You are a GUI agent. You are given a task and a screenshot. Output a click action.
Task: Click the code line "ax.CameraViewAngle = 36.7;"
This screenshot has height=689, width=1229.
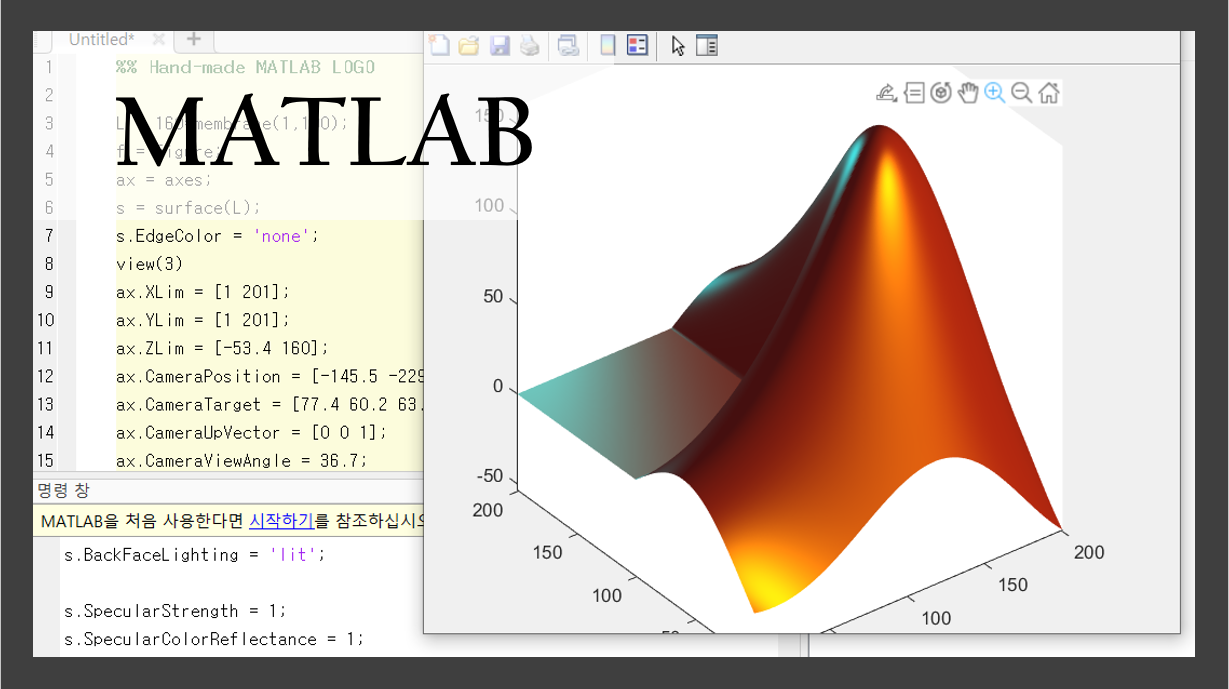[241, 460]
